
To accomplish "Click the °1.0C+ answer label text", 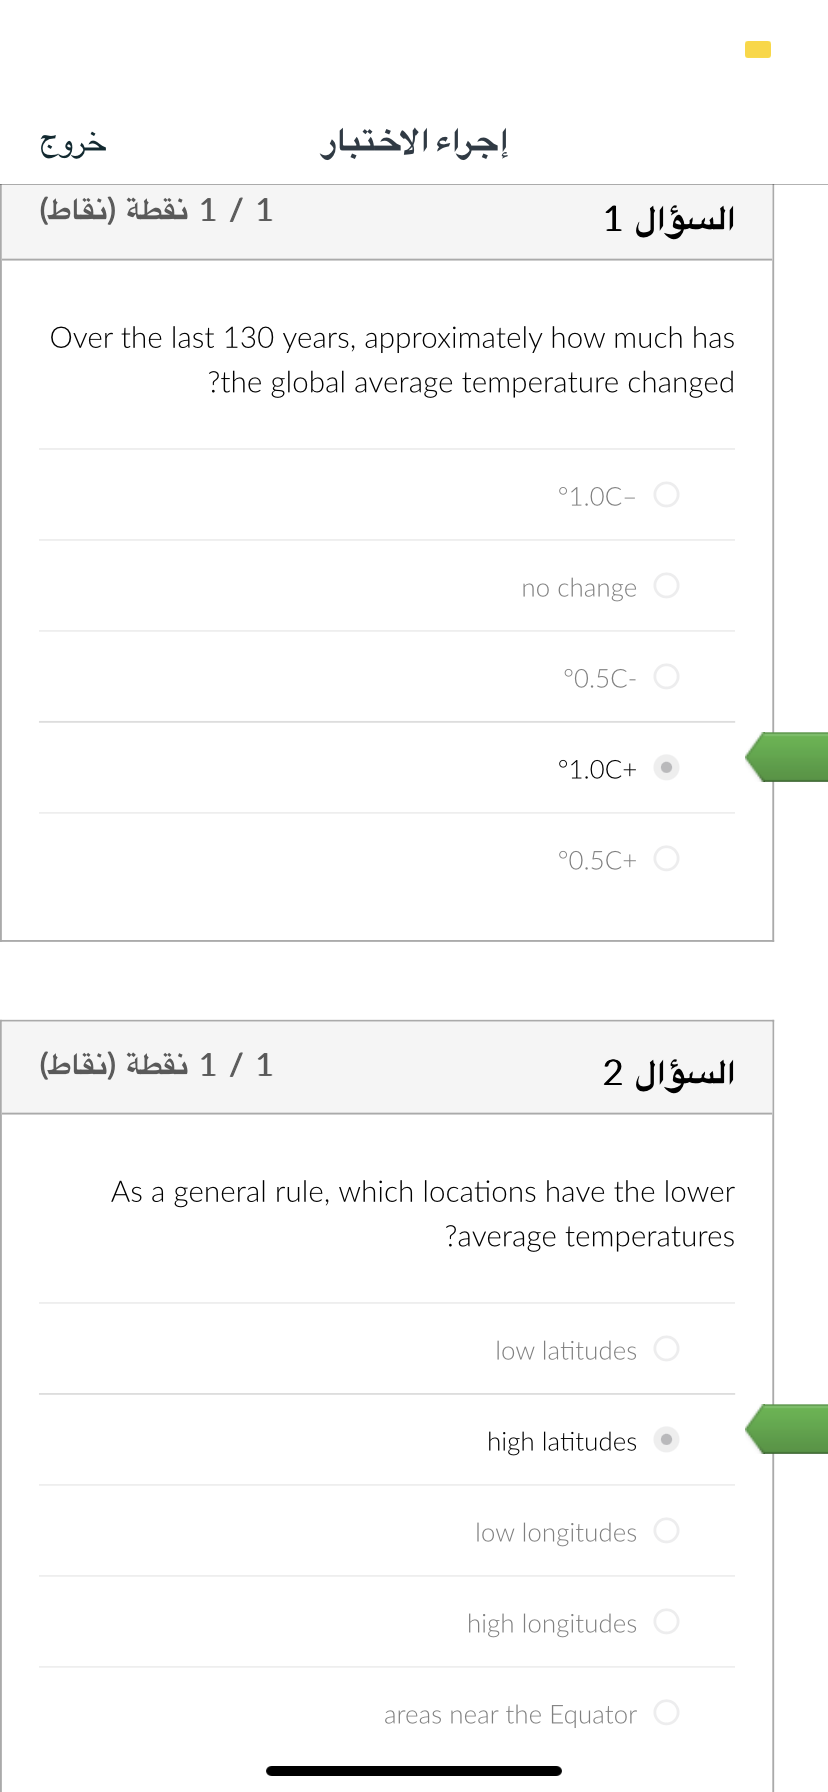I will coord(597,769).
